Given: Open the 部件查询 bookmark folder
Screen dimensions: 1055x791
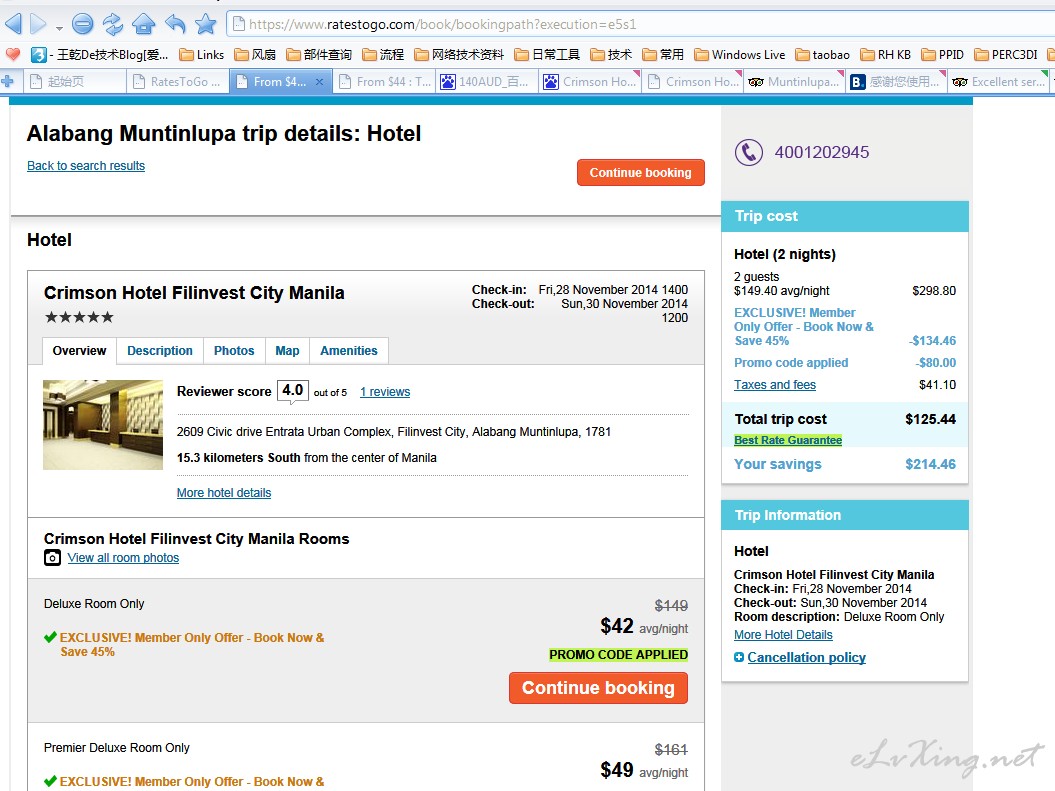Looking at the screenshot, I should click(319, 54).
